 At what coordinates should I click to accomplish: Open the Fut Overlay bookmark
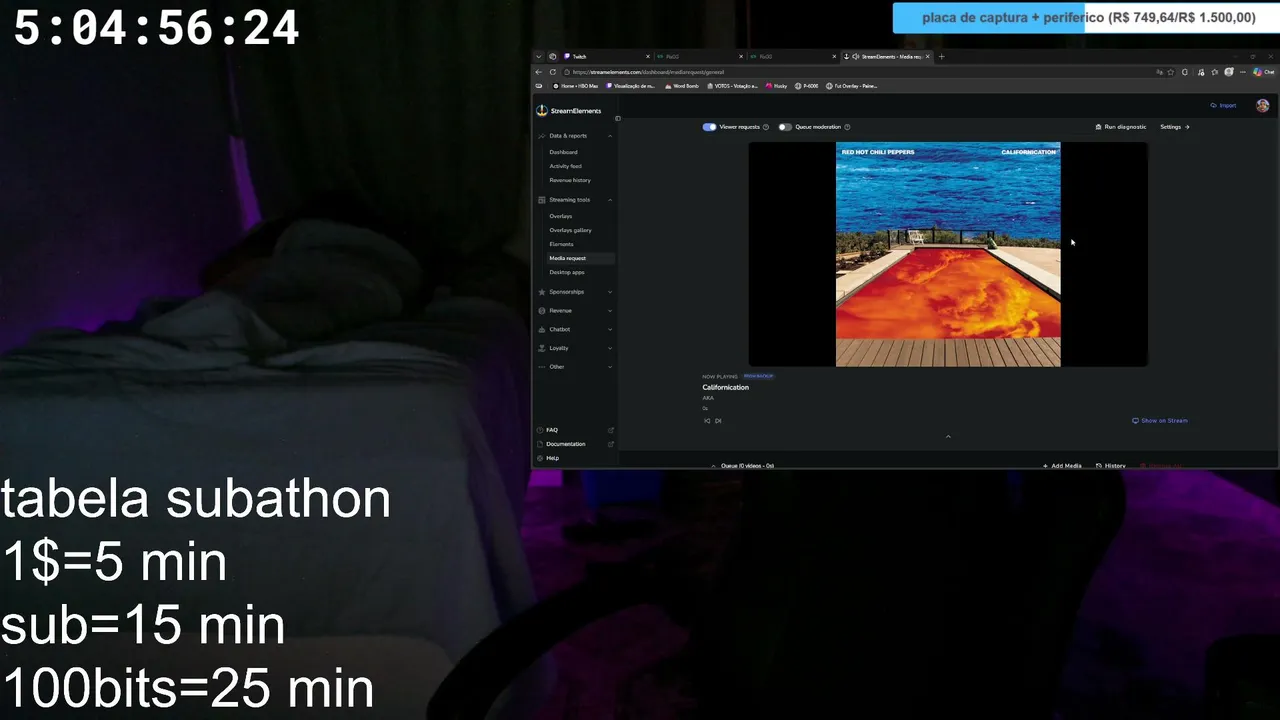(x=852, y=86)
